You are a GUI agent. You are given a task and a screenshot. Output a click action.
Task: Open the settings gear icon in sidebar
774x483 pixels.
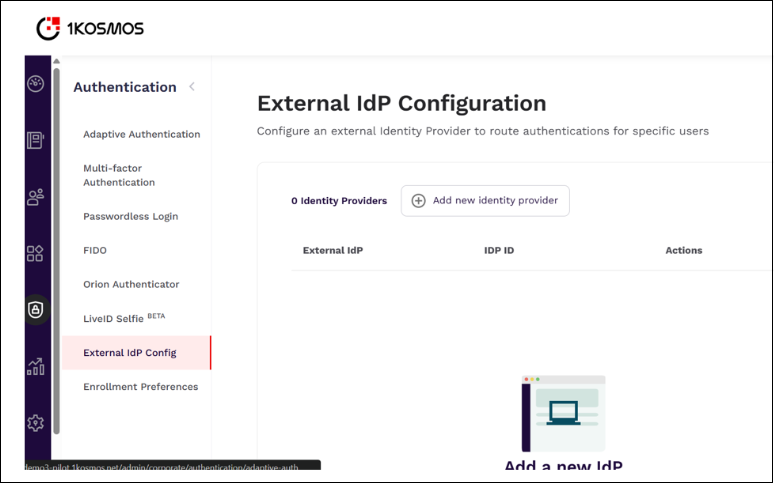(36, 423)
